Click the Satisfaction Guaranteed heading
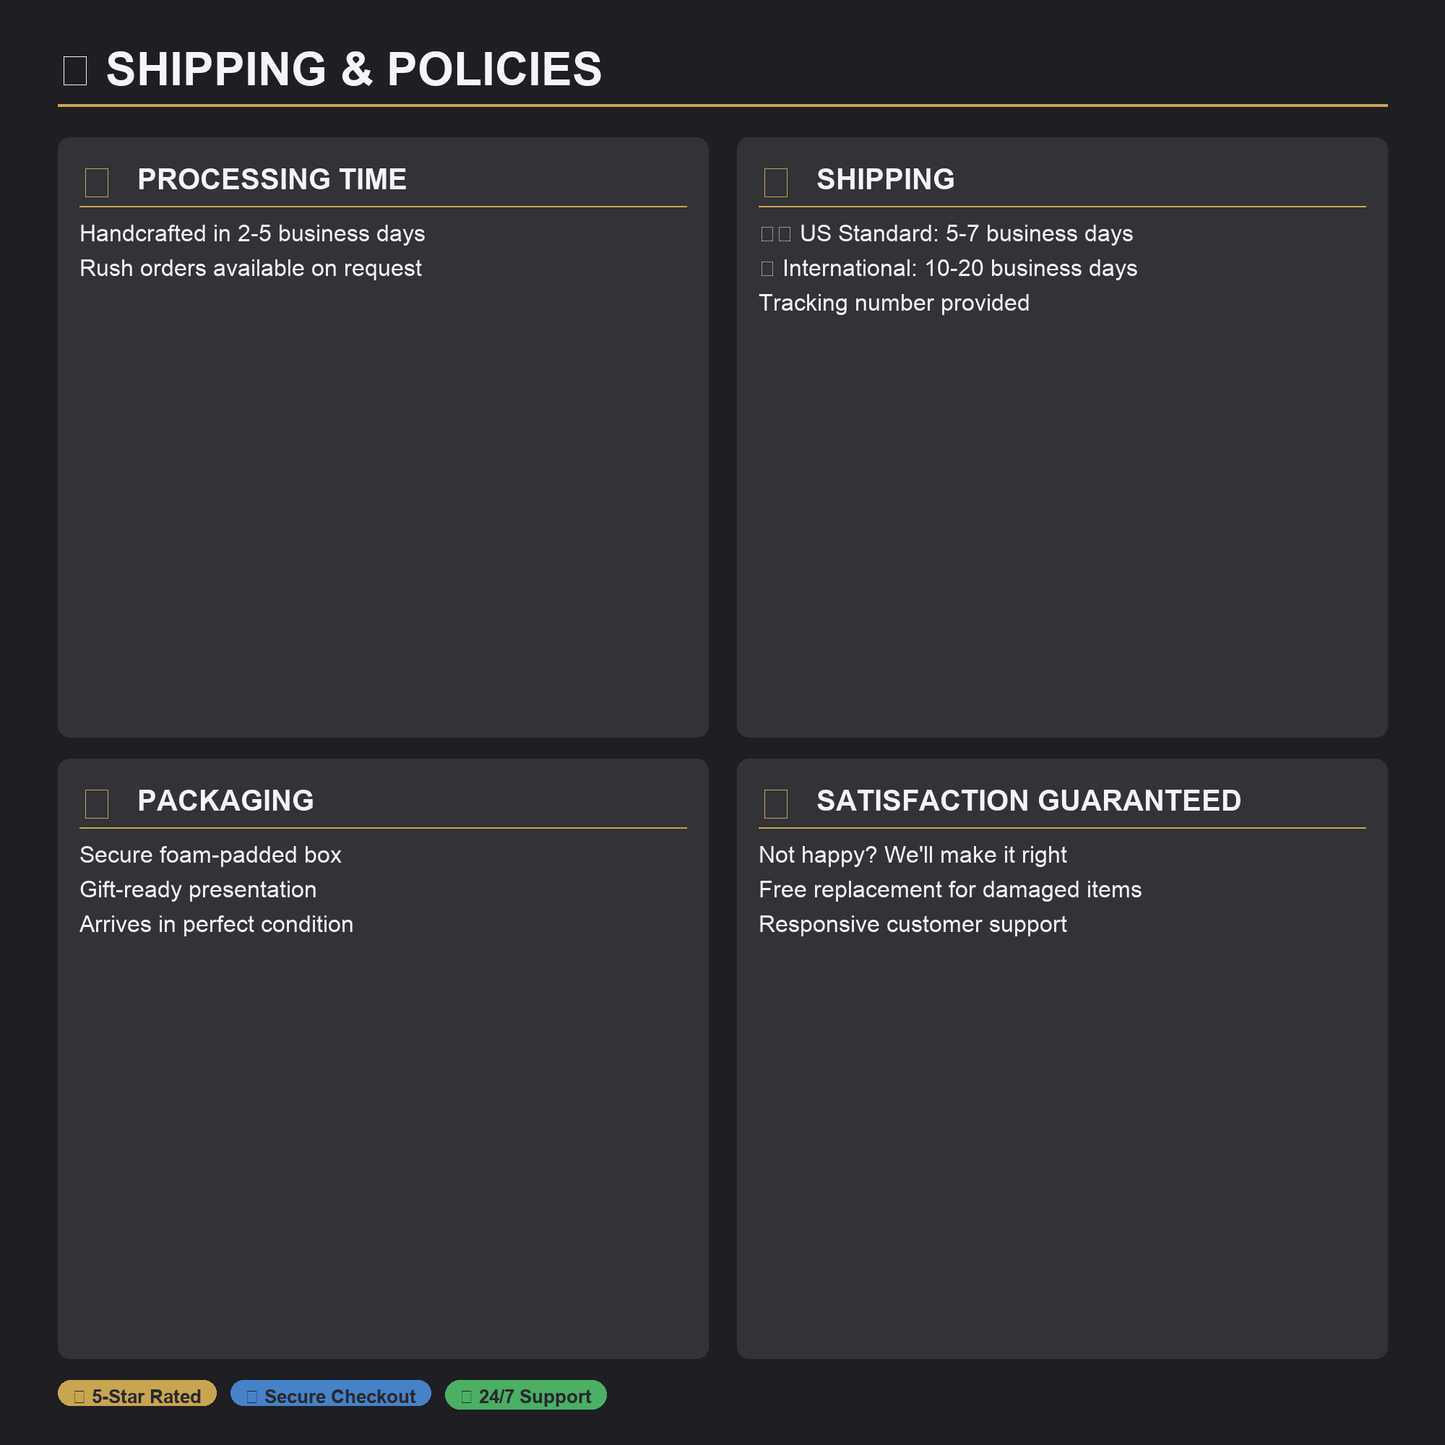 click(1028, 801)
